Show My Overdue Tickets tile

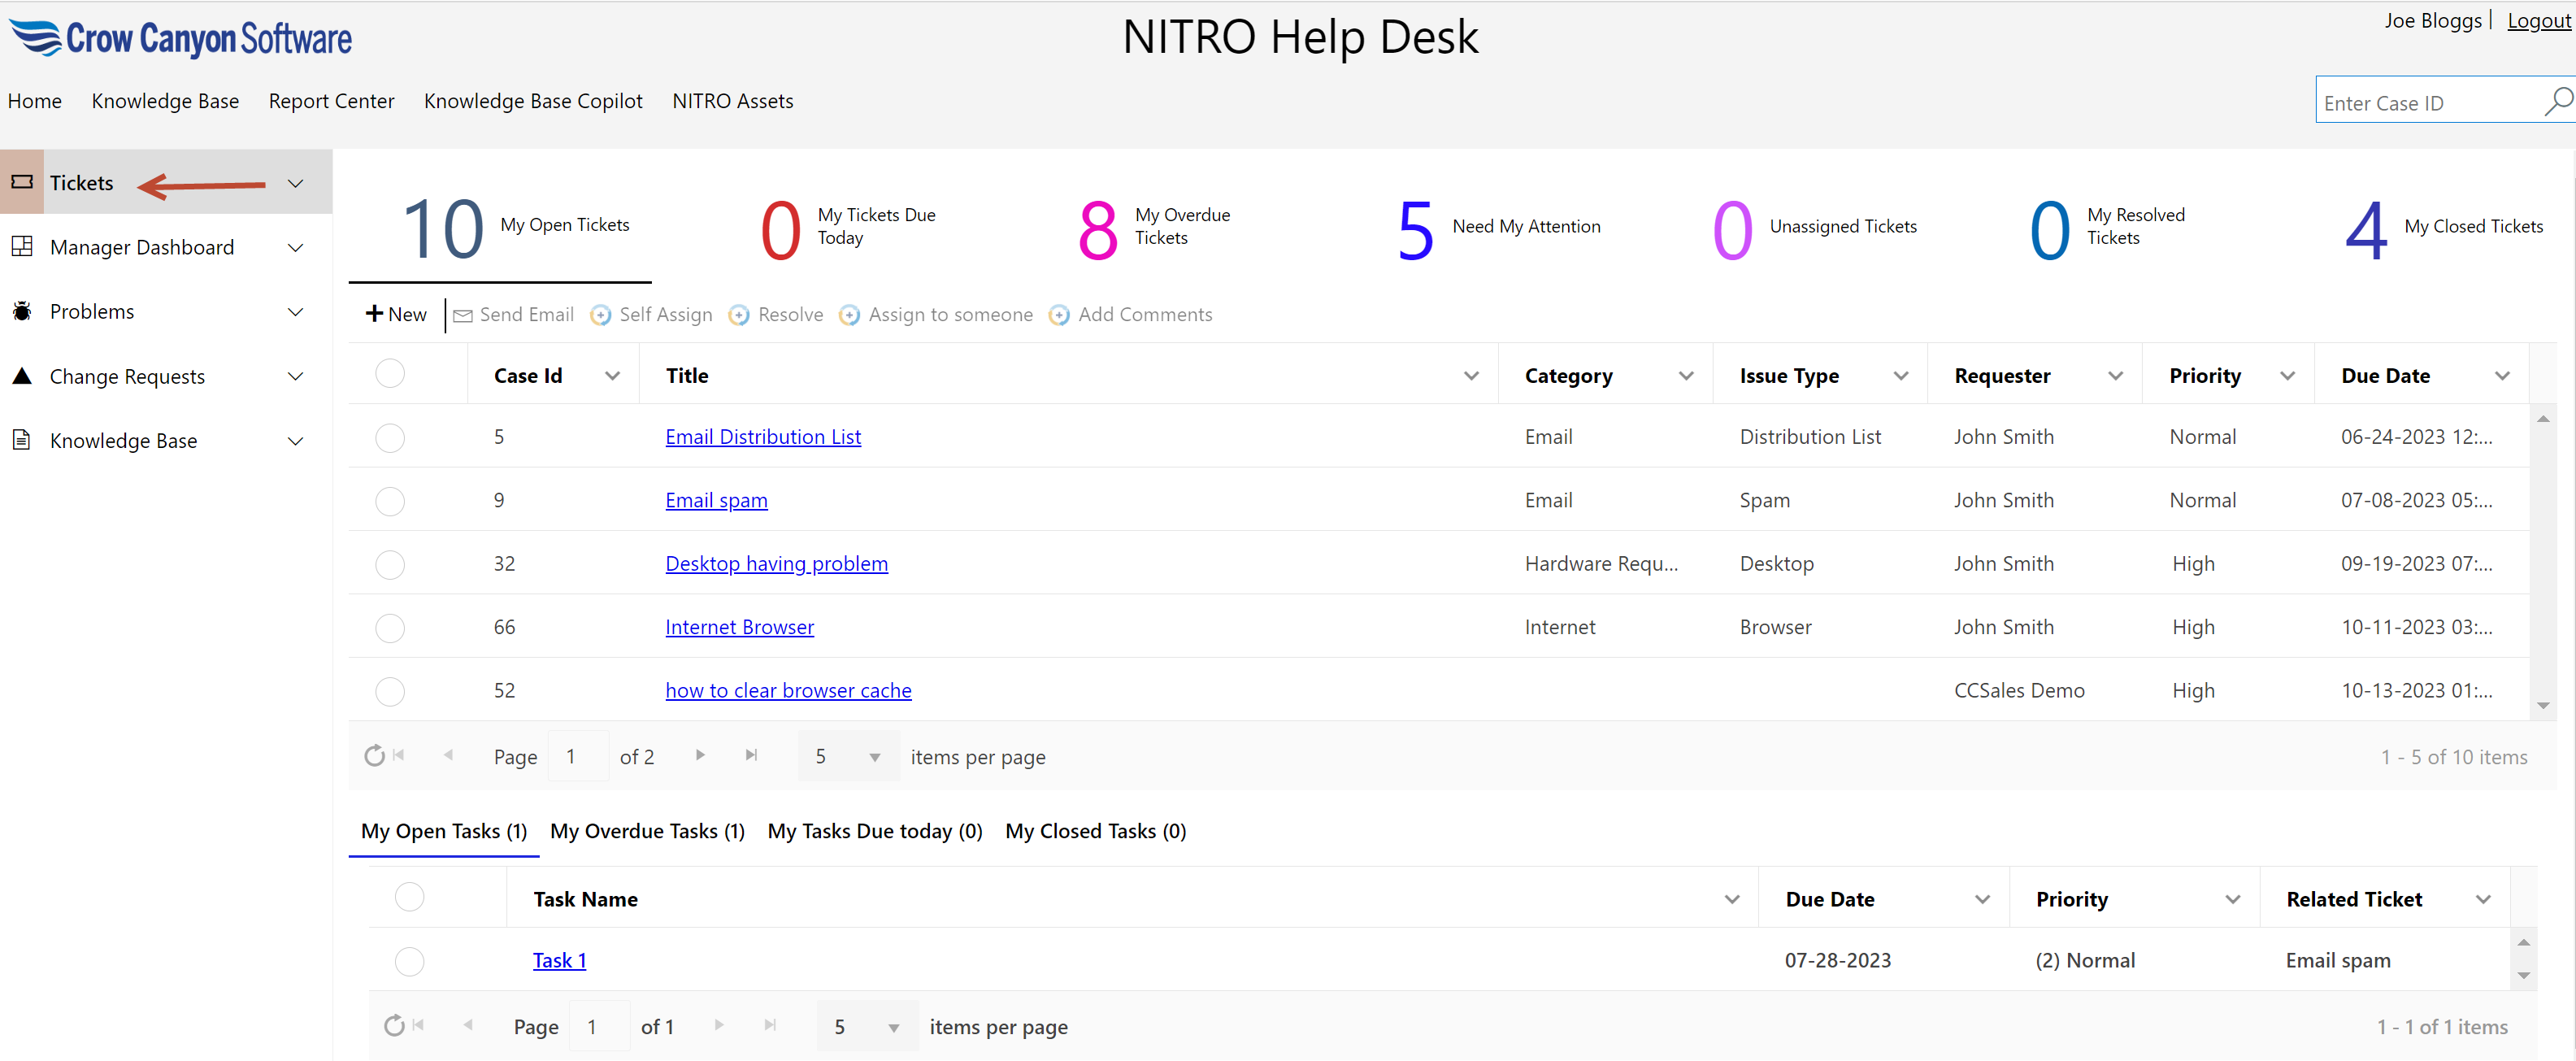point(1155,228)
